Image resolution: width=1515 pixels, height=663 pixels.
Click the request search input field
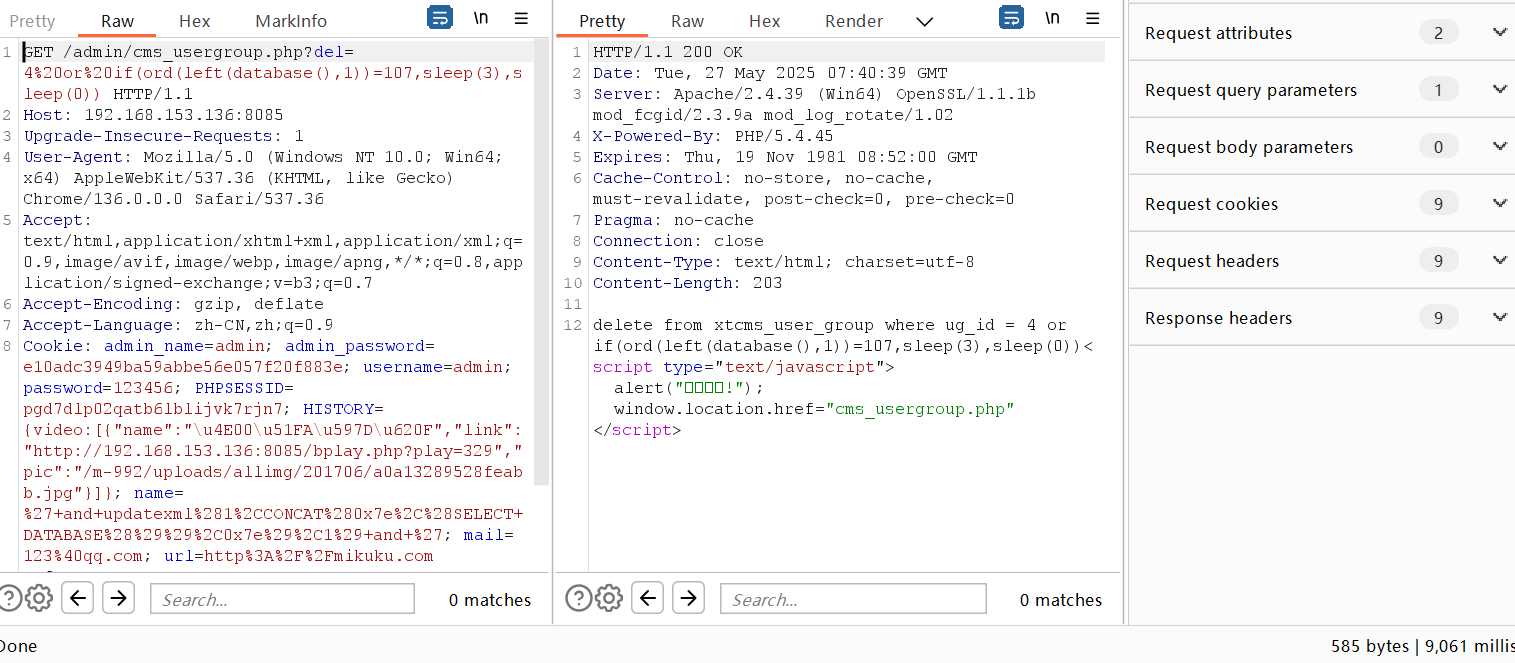282,599
